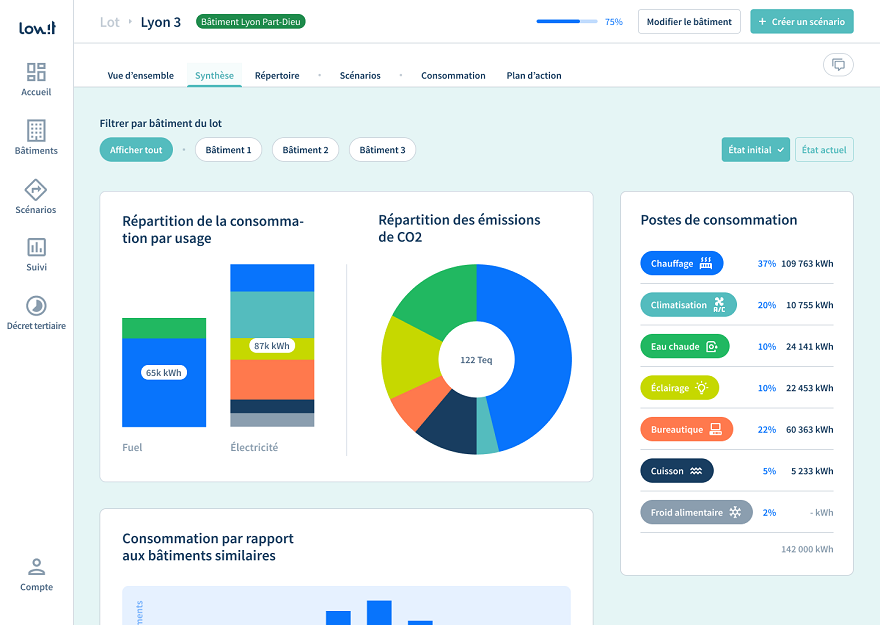Viewport: 880px width, 625px height.
Task: Click Modifier le bâtiment button
Action: [689, 22]
